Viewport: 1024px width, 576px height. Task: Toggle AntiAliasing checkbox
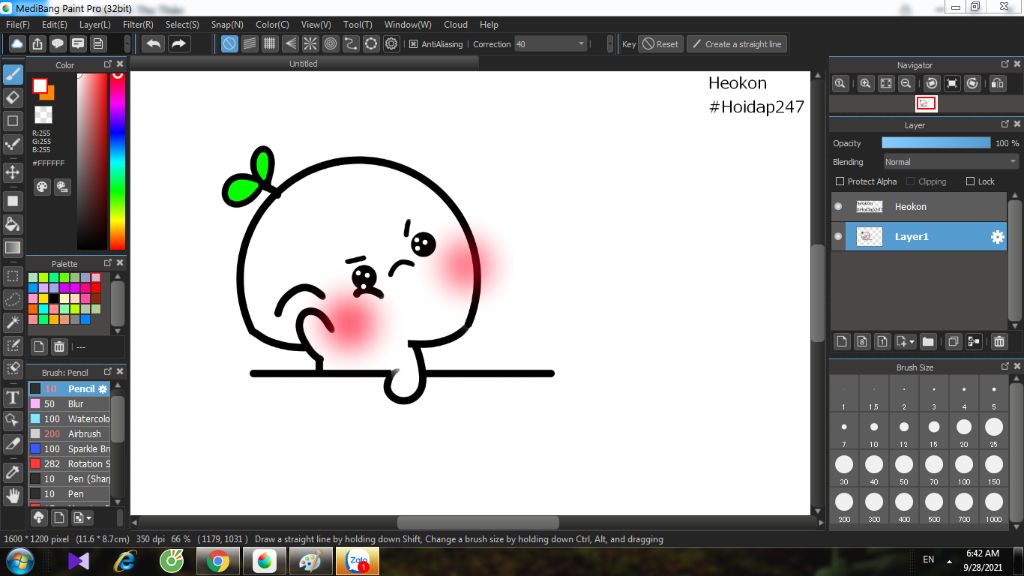tap(413, 44)
